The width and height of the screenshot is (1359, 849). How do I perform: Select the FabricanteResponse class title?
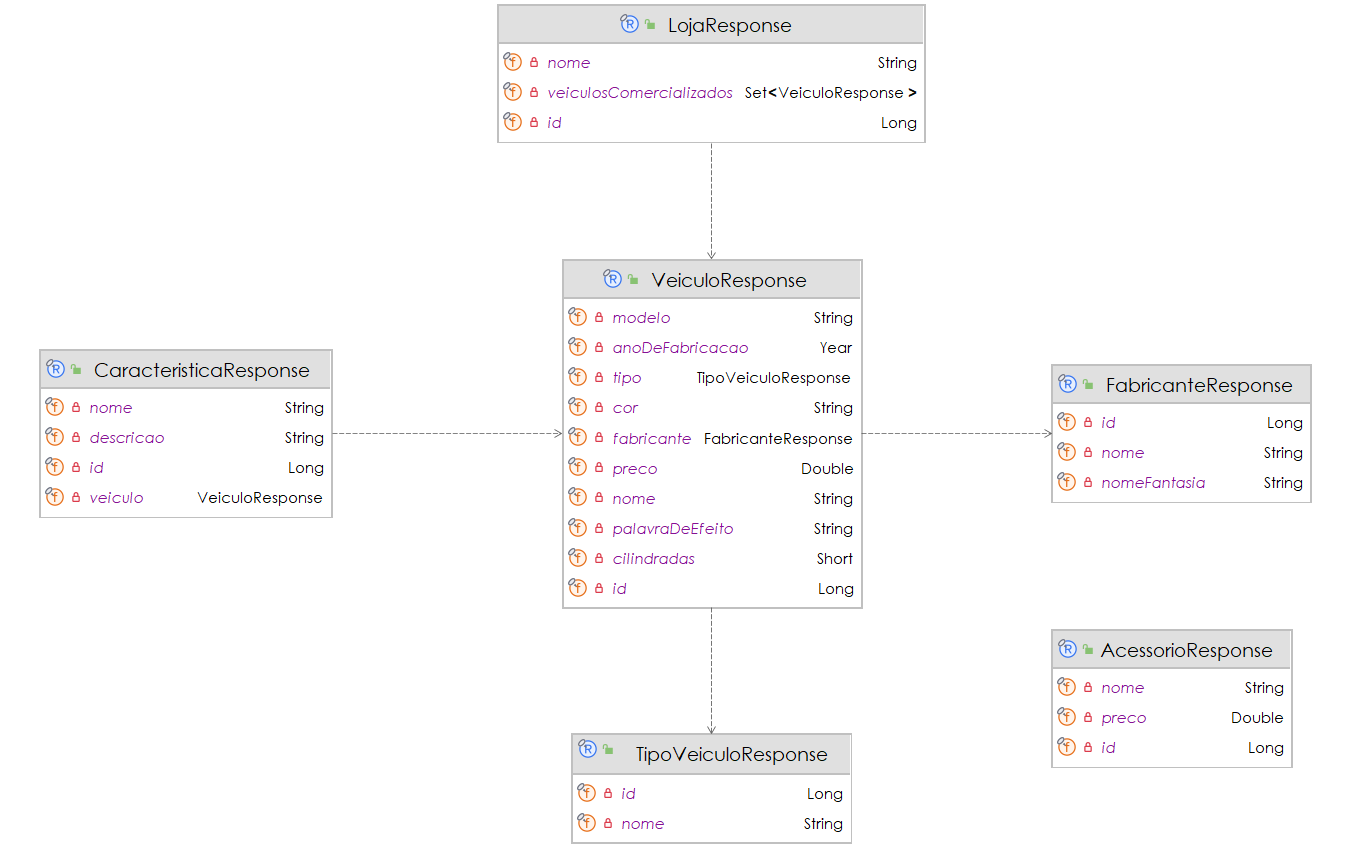(x=1199, y=386)
